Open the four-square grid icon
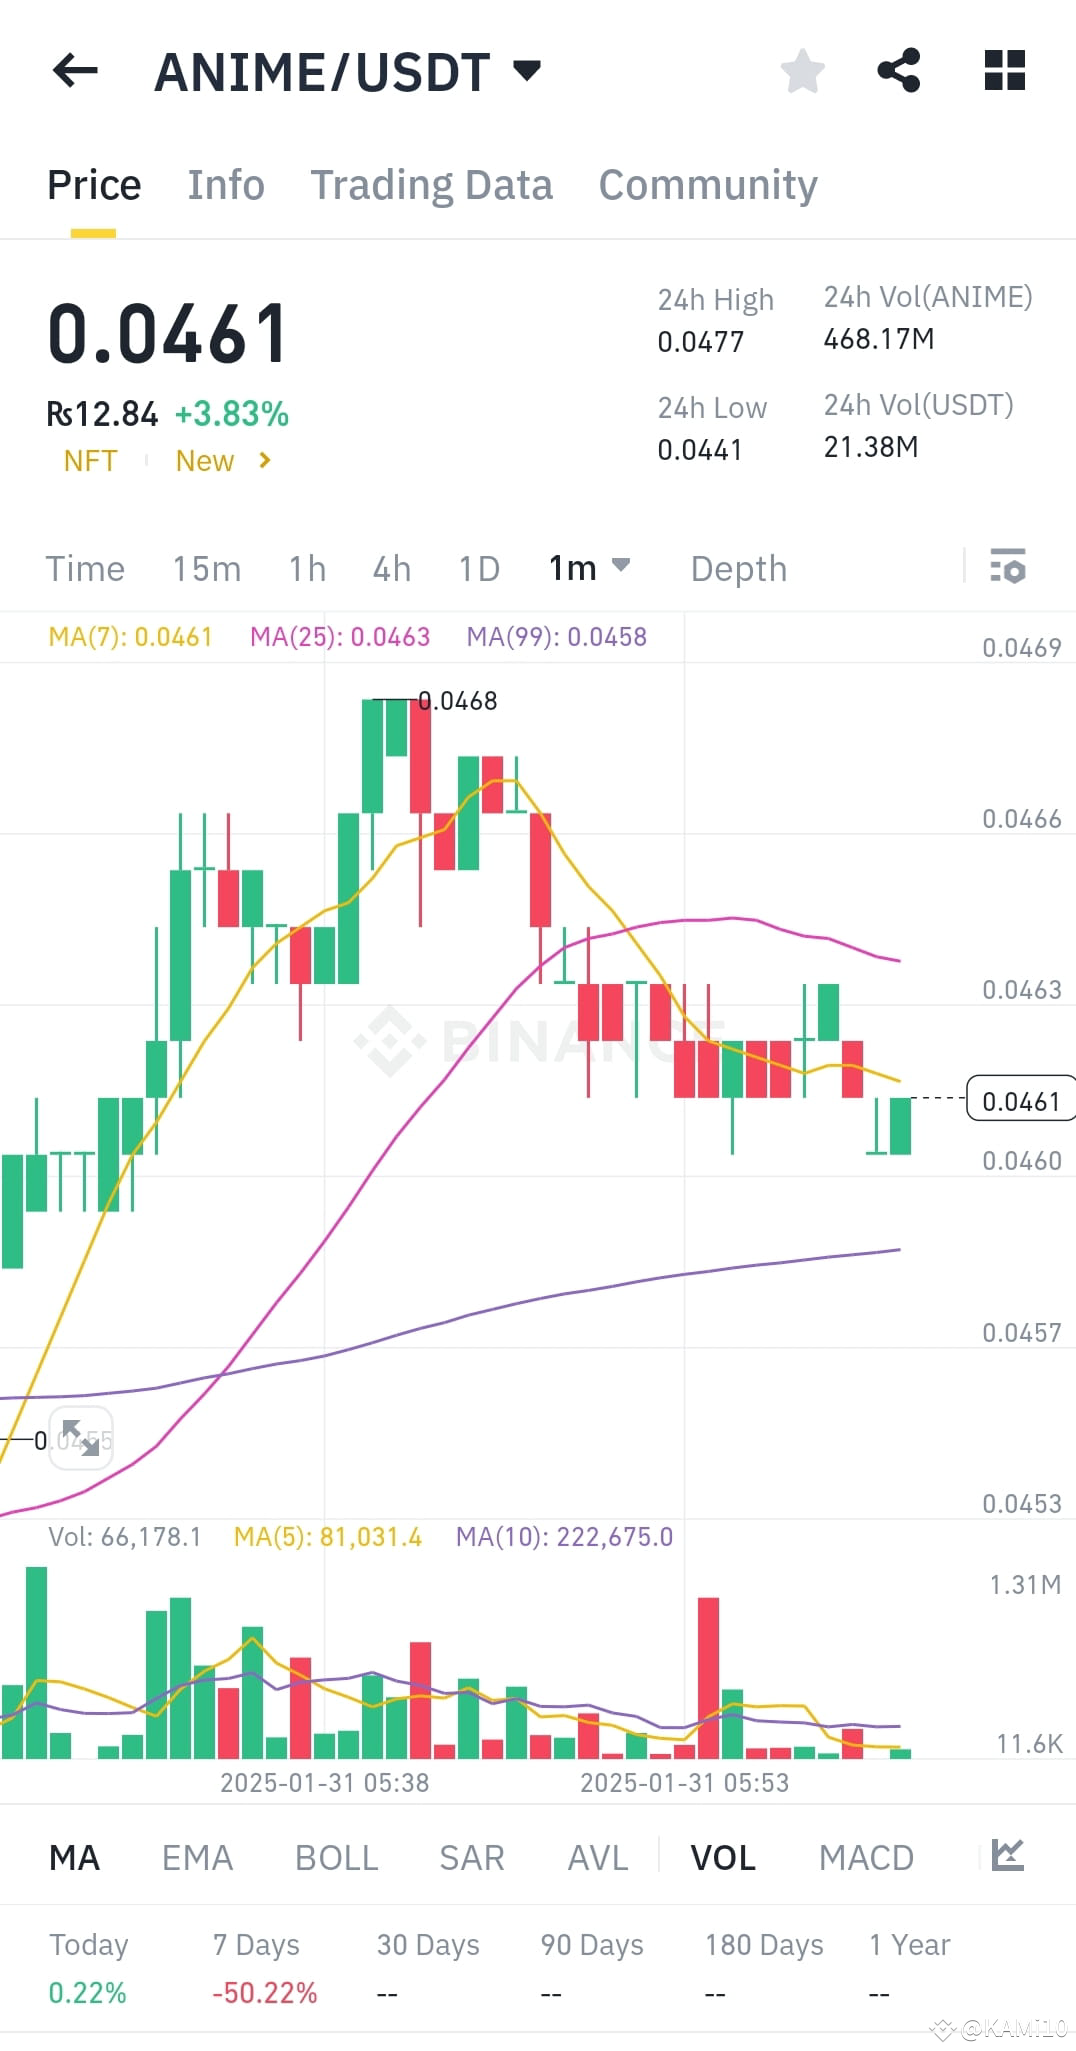 (x=1004, y=70)
